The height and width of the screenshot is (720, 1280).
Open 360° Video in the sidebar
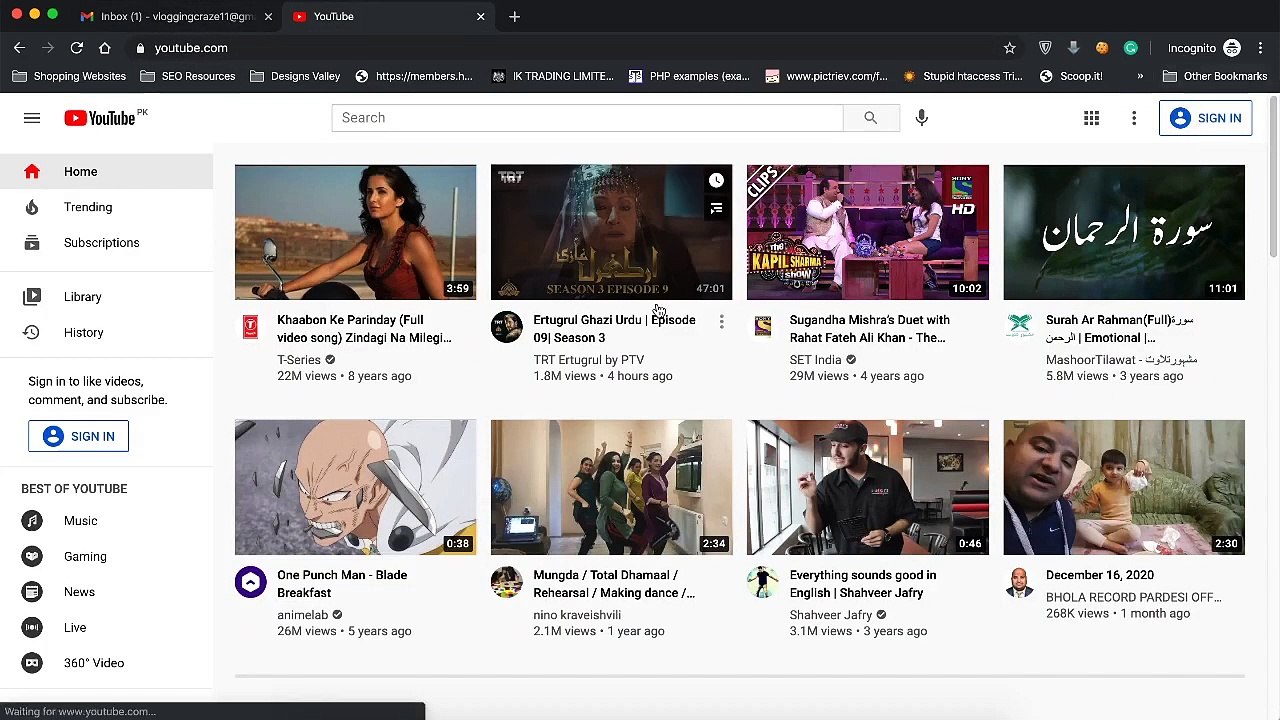point(106,663)
